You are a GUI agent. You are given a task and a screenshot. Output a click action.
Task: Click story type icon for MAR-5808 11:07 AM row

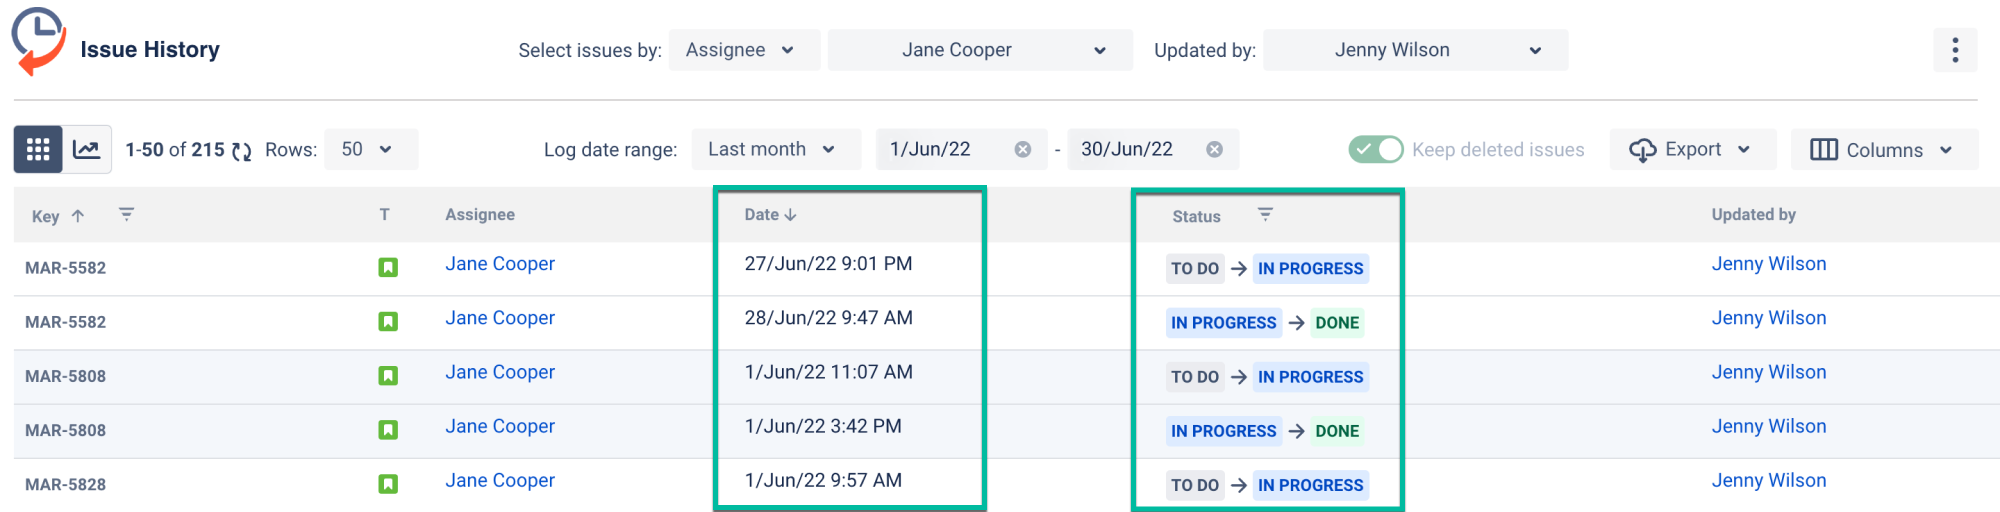[x=388, y=375]
